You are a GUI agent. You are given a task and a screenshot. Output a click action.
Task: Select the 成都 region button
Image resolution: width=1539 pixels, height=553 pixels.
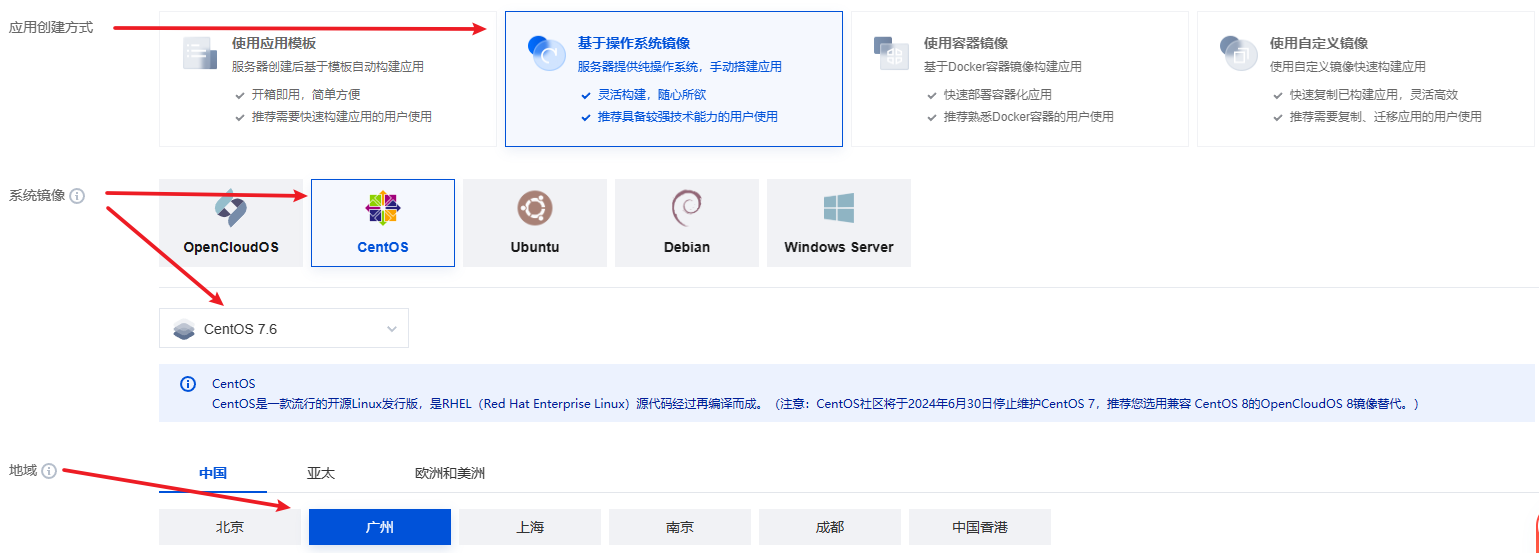click(830, 527)
